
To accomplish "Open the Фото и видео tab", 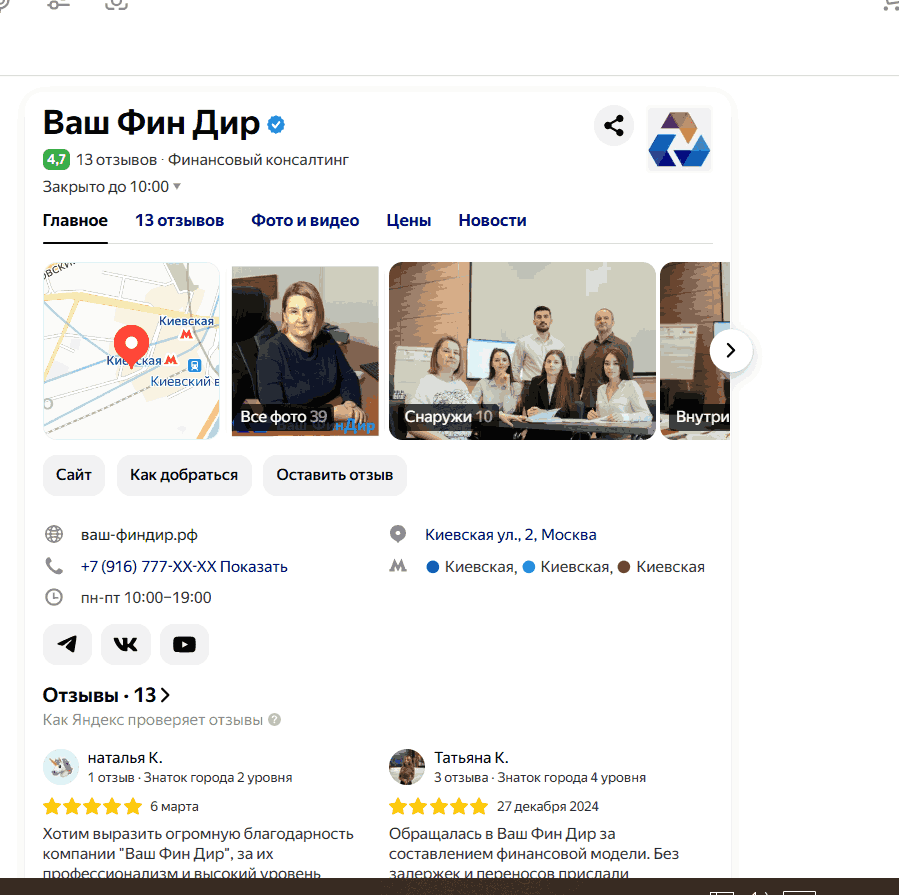I will (305, 221).
